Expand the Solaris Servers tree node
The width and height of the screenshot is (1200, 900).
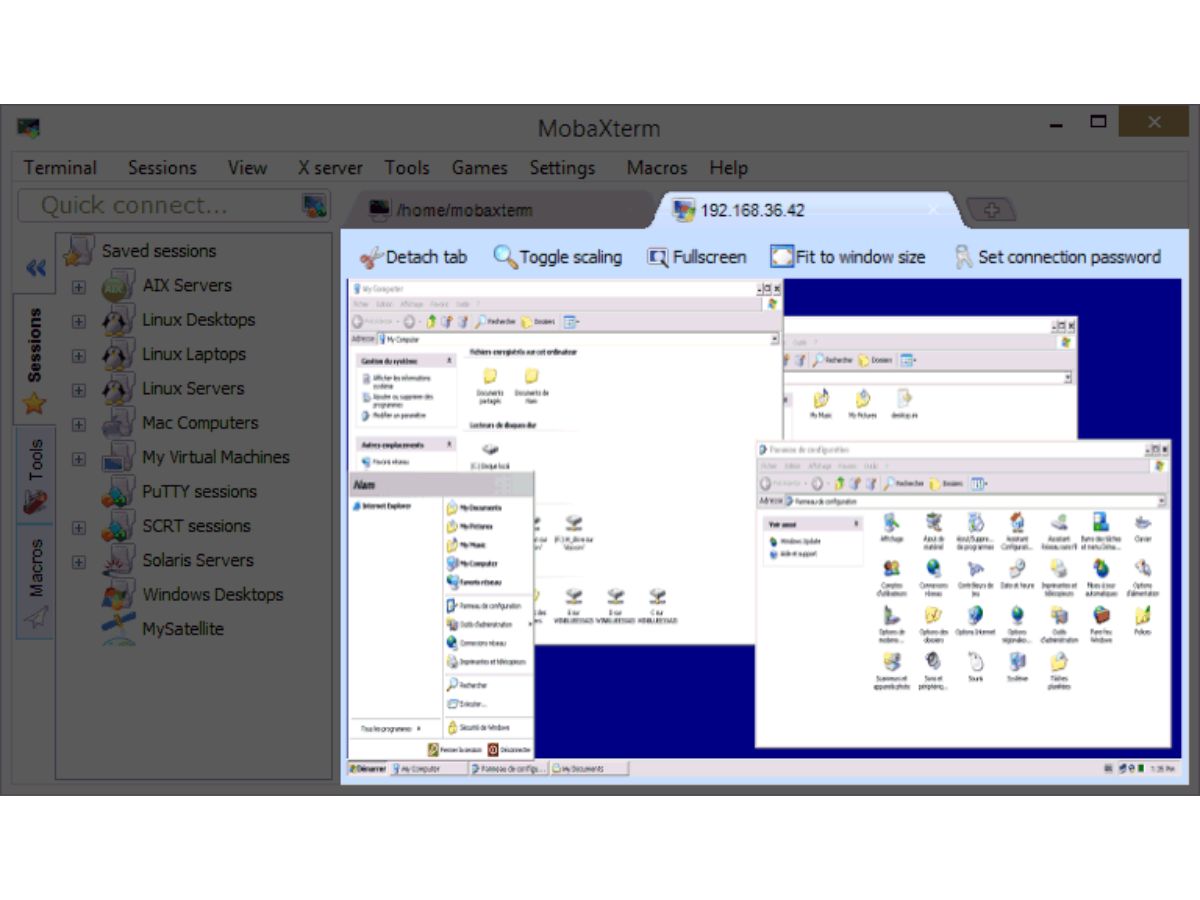(x=79, y=562)
